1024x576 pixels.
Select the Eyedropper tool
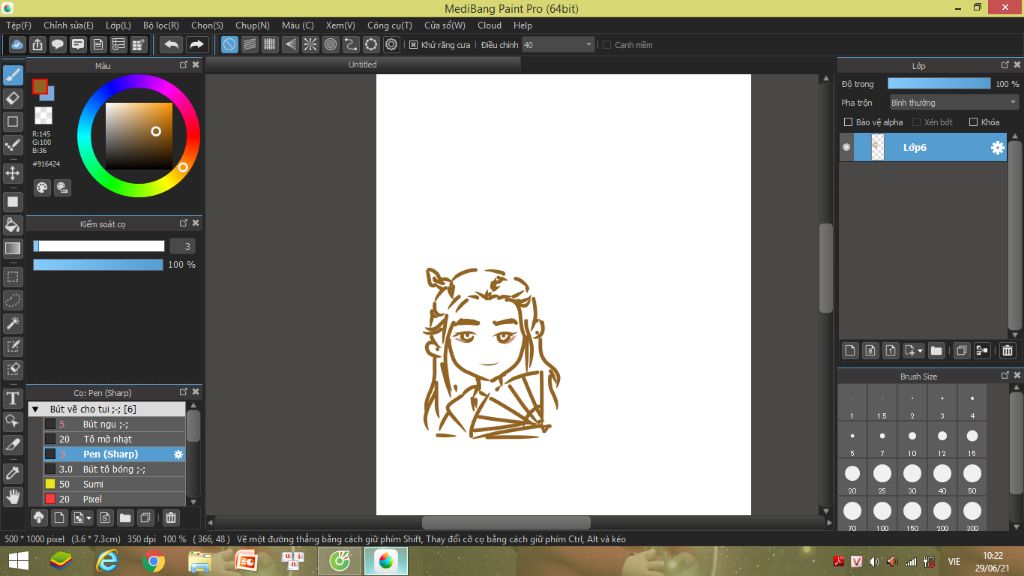[12, 473]
